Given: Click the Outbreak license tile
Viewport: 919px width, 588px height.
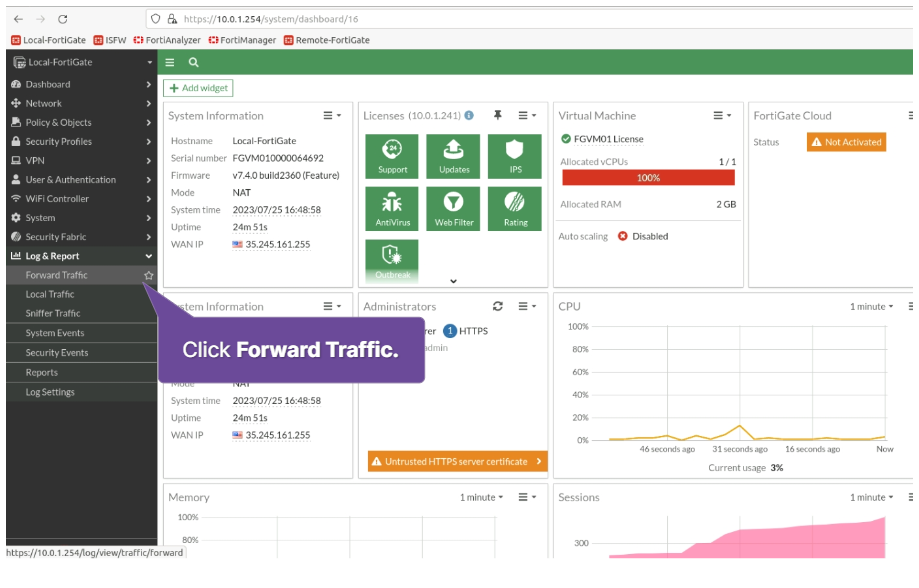Looking at the screenshot, I should (392, 261).
